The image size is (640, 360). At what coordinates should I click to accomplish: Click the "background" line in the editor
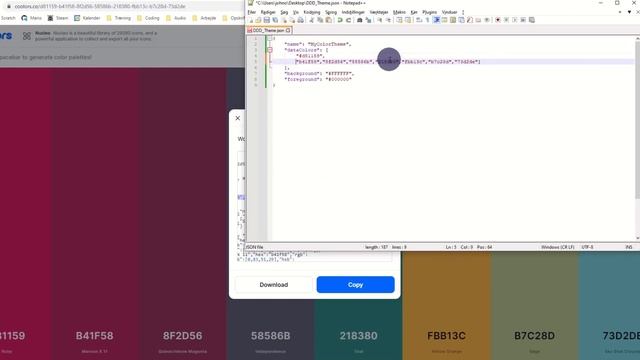[319, 73]
